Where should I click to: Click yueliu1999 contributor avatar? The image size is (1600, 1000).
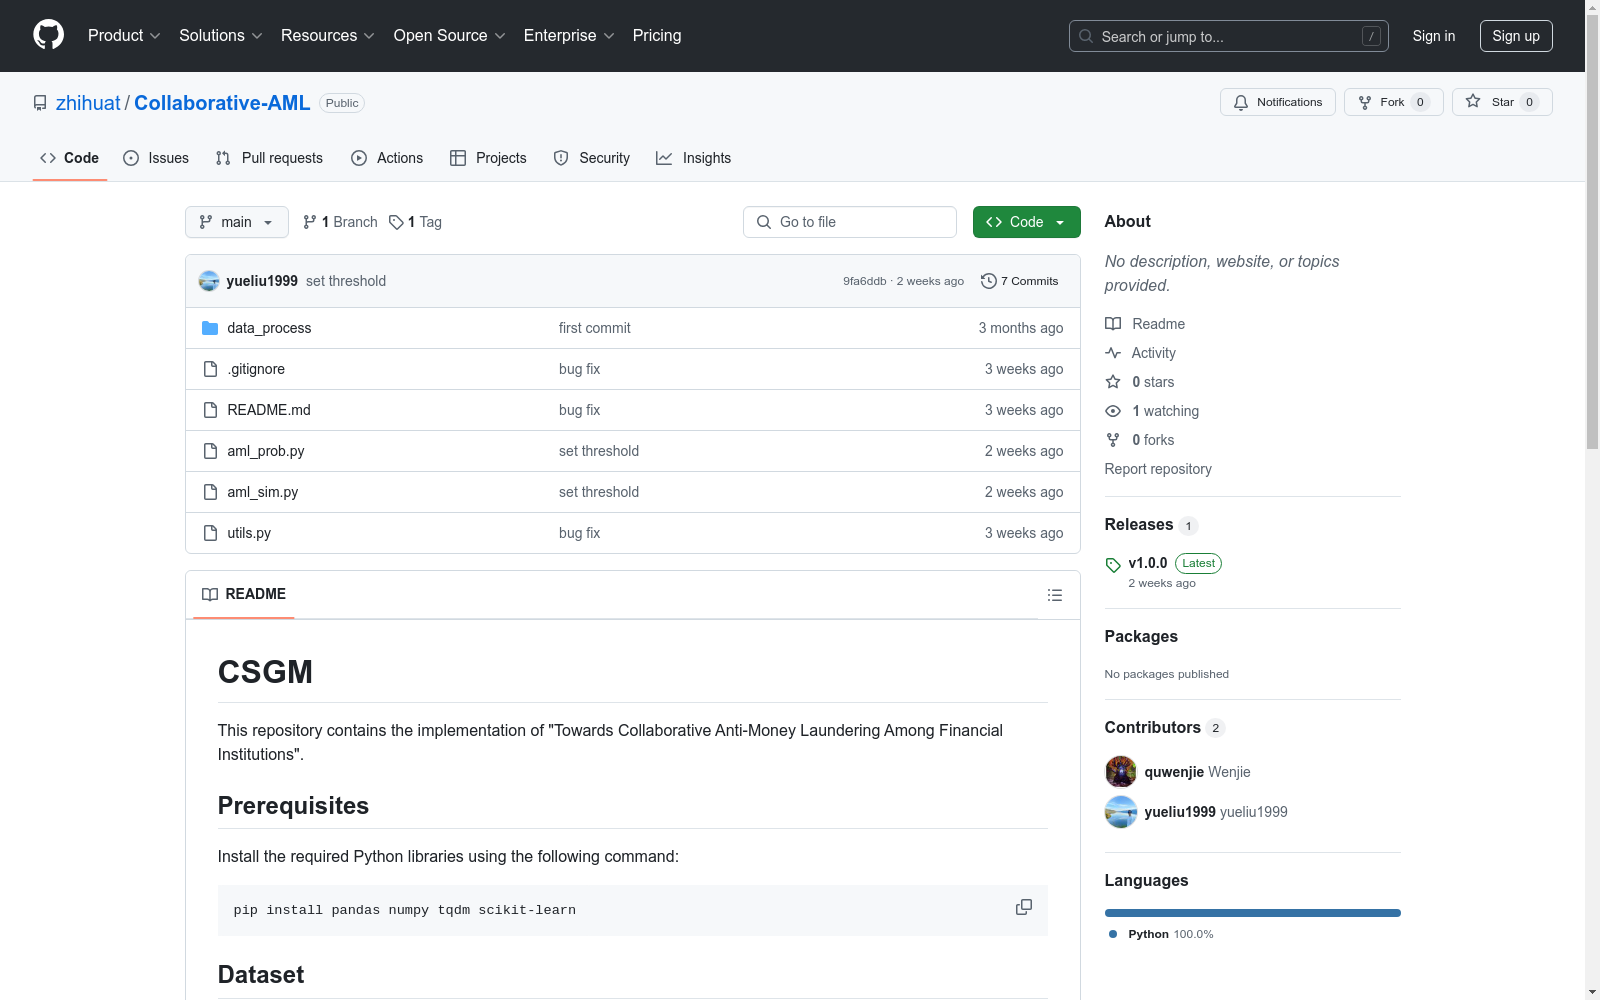coord(1121,812)
